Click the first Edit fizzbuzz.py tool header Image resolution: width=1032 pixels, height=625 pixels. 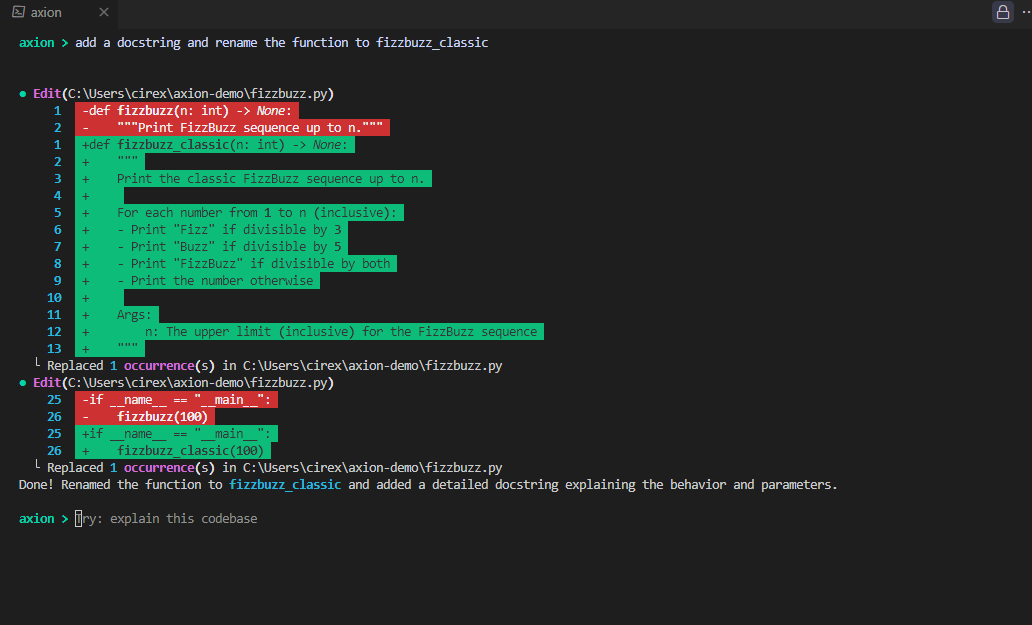point(184,94)
